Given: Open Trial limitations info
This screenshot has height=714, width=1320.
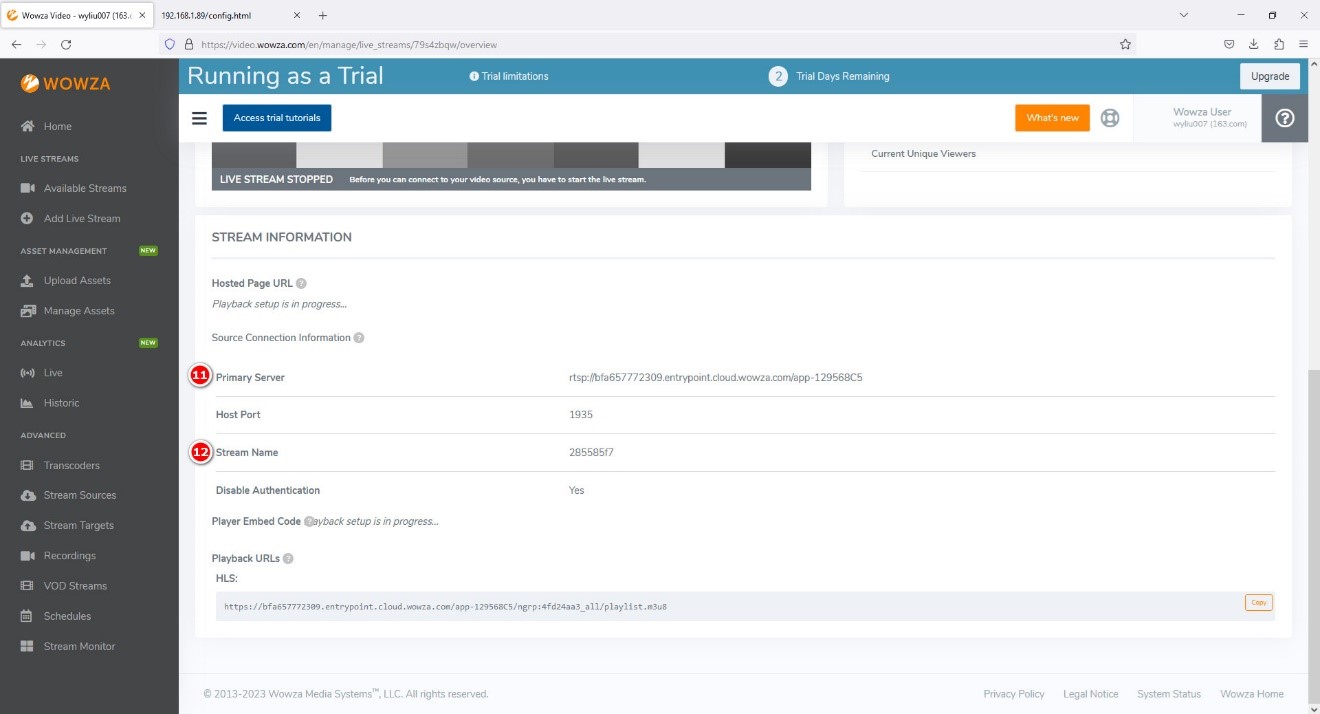Looking at the screenshot, I should coord(509,76).
